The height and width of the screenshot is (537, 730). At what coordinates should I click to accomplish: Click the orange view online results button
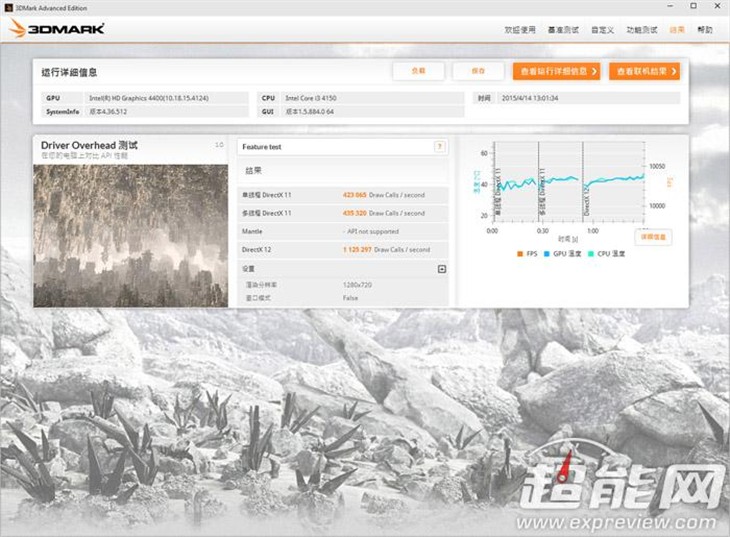[645, 71]
